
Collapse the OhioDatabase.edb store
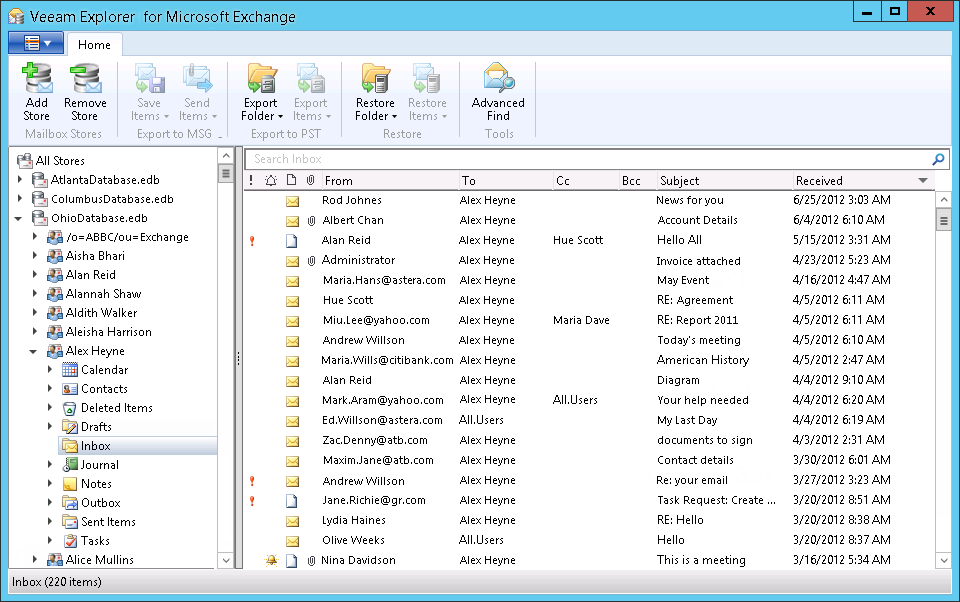18,217
